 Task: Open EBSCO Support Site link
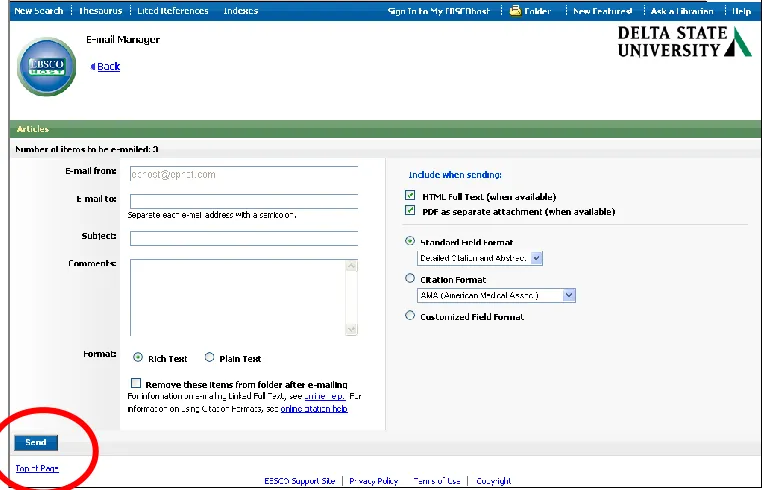tap(300, 481)
